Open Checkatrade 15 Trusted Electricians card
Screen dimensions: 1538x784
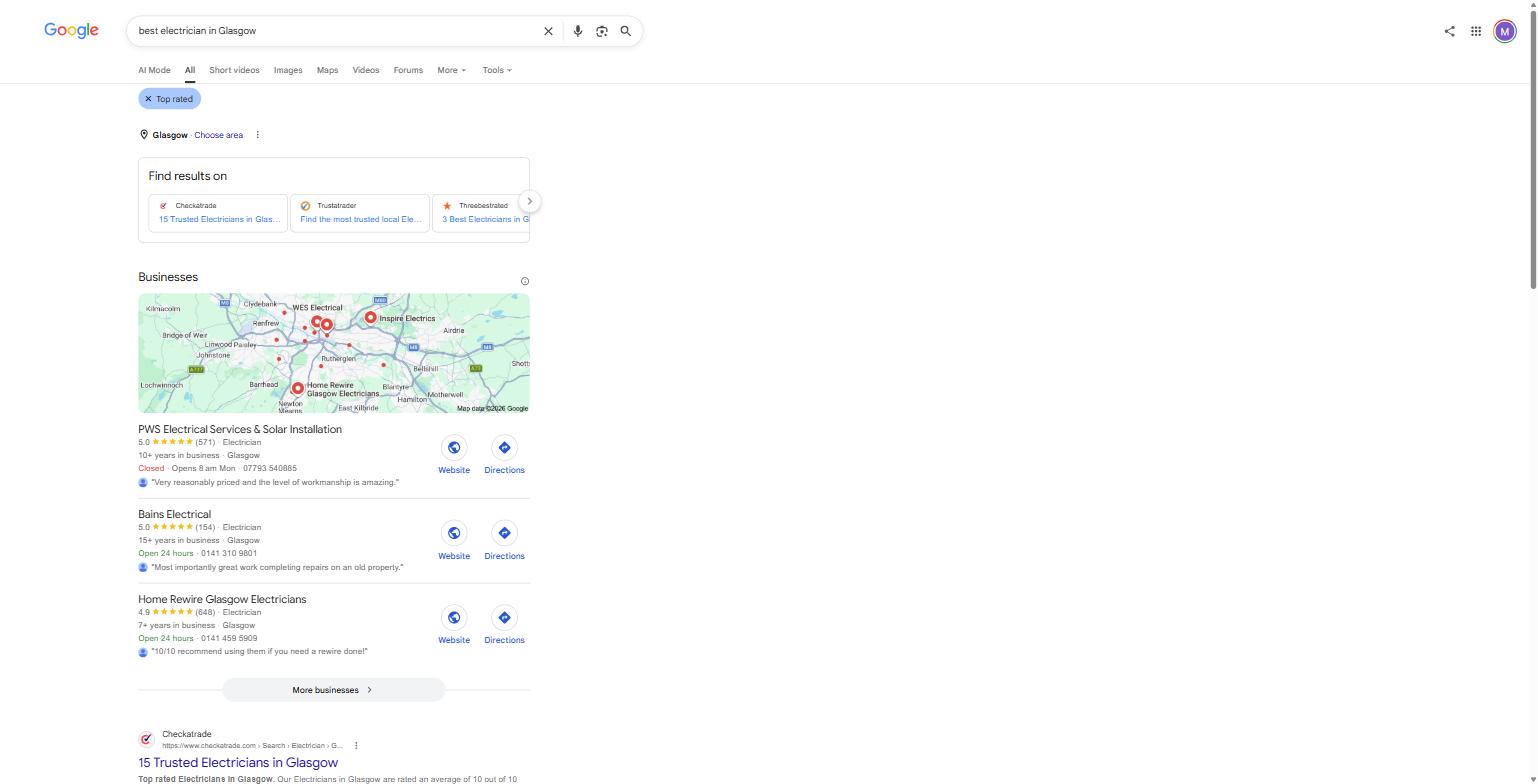[x=218, y=213]
